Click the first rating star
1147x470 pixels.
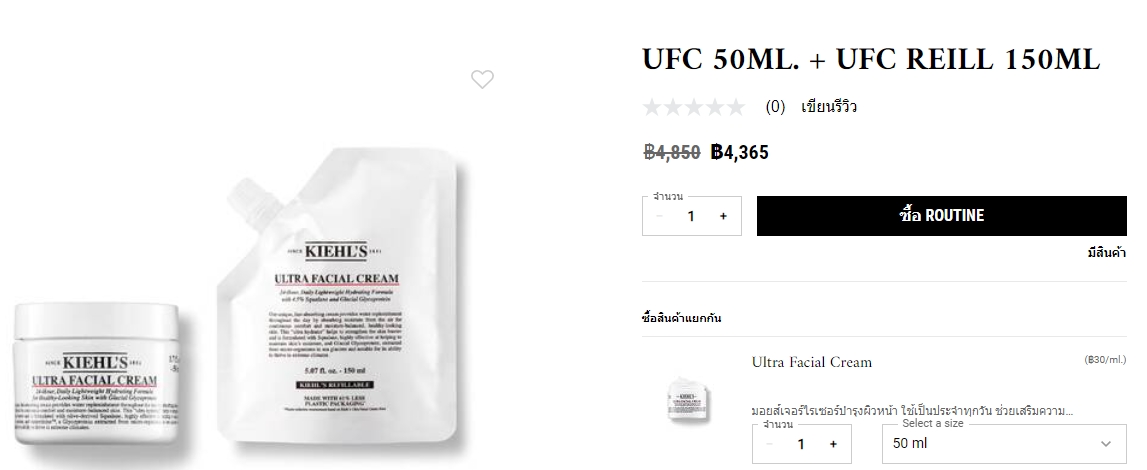[653, 108]
